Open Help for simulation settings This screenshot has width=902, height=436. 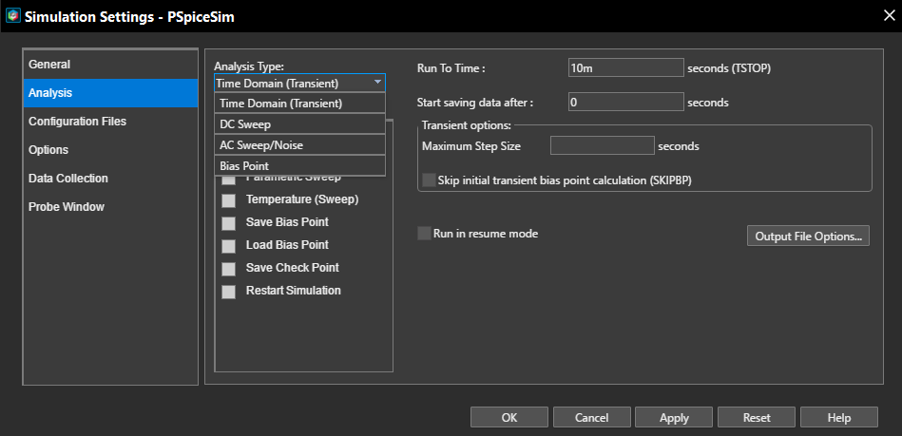pos(839,418)
